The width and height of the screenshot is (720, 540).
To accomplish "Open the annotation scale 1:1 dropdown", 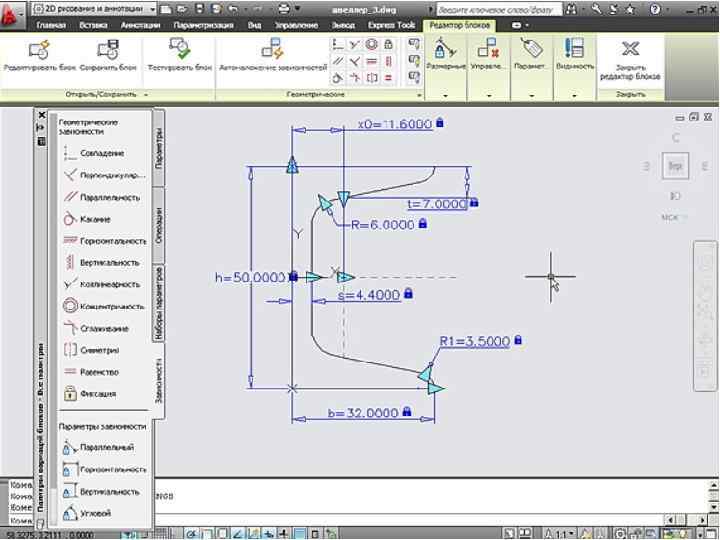I will click(560, 534).
